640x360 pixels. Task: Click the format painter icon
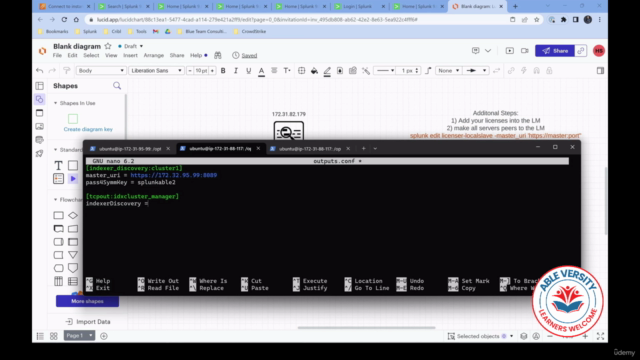coord(67,71)
